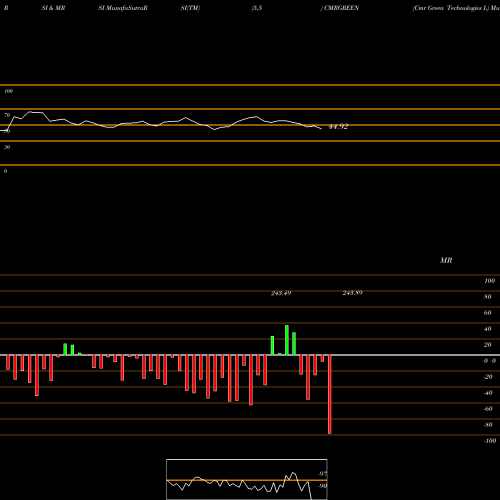The width and height of the screenshot is (500, 500).
Task: Select the CMRGREEN ticker text in header
Action: pyautogui.click(x=342, y=8)
